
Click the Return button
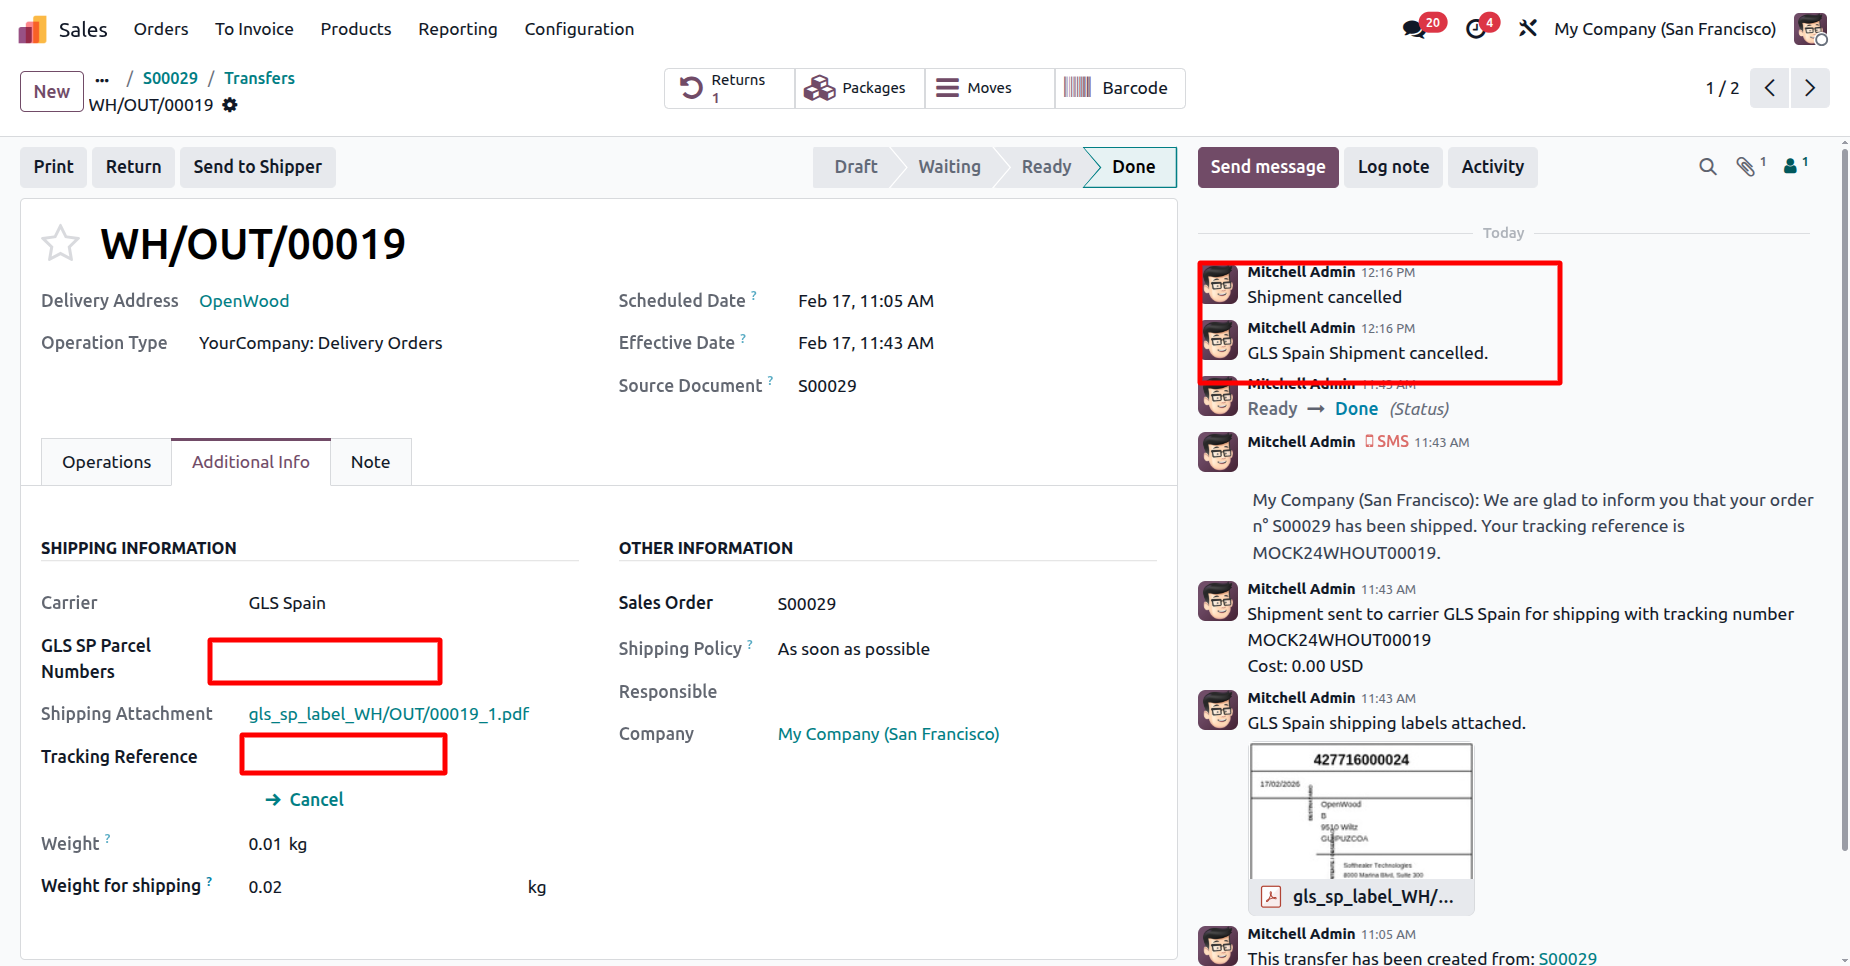click(134, 167)
